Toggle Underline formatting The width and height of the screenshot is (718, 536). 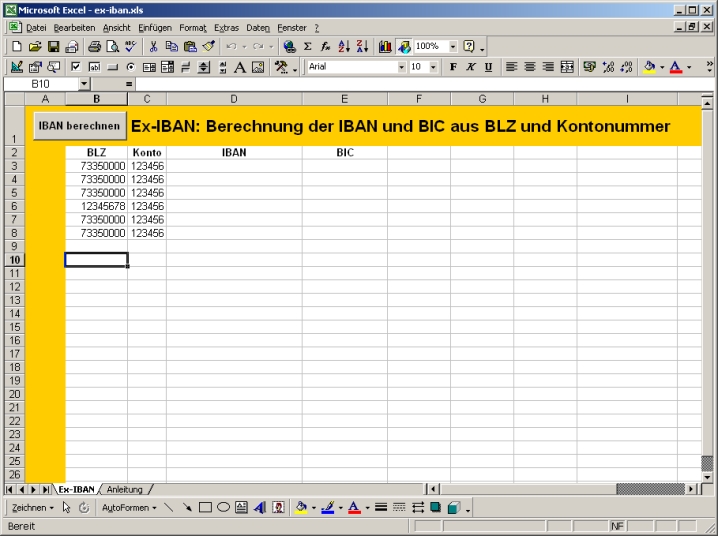click(x=488, y=67)
